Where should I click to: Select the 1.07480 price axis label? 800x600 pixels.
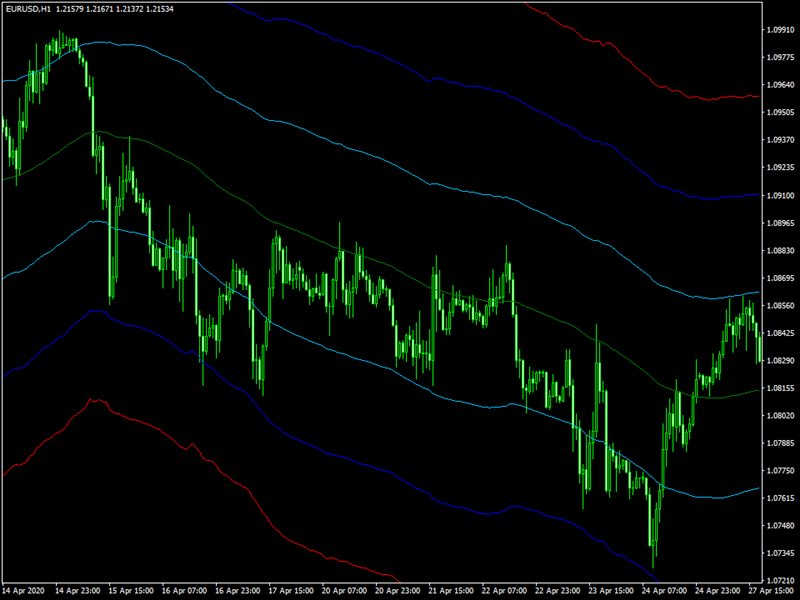point(780,526)
